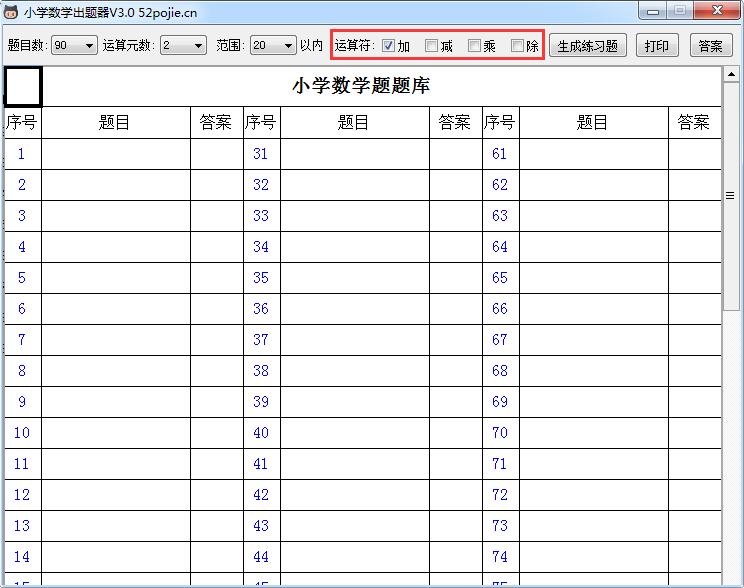Screen dimensions: 744x588
Task: Click the 小学数学题题库 title header cell
Action: 361,87
